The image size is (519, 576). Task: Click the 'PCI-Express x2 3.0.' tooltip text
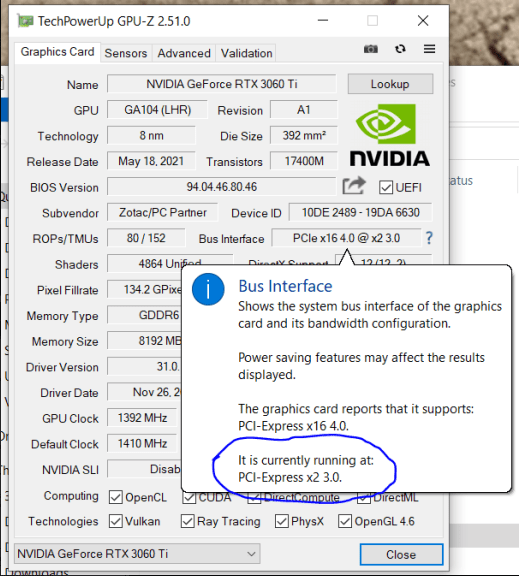coord(290,477)
